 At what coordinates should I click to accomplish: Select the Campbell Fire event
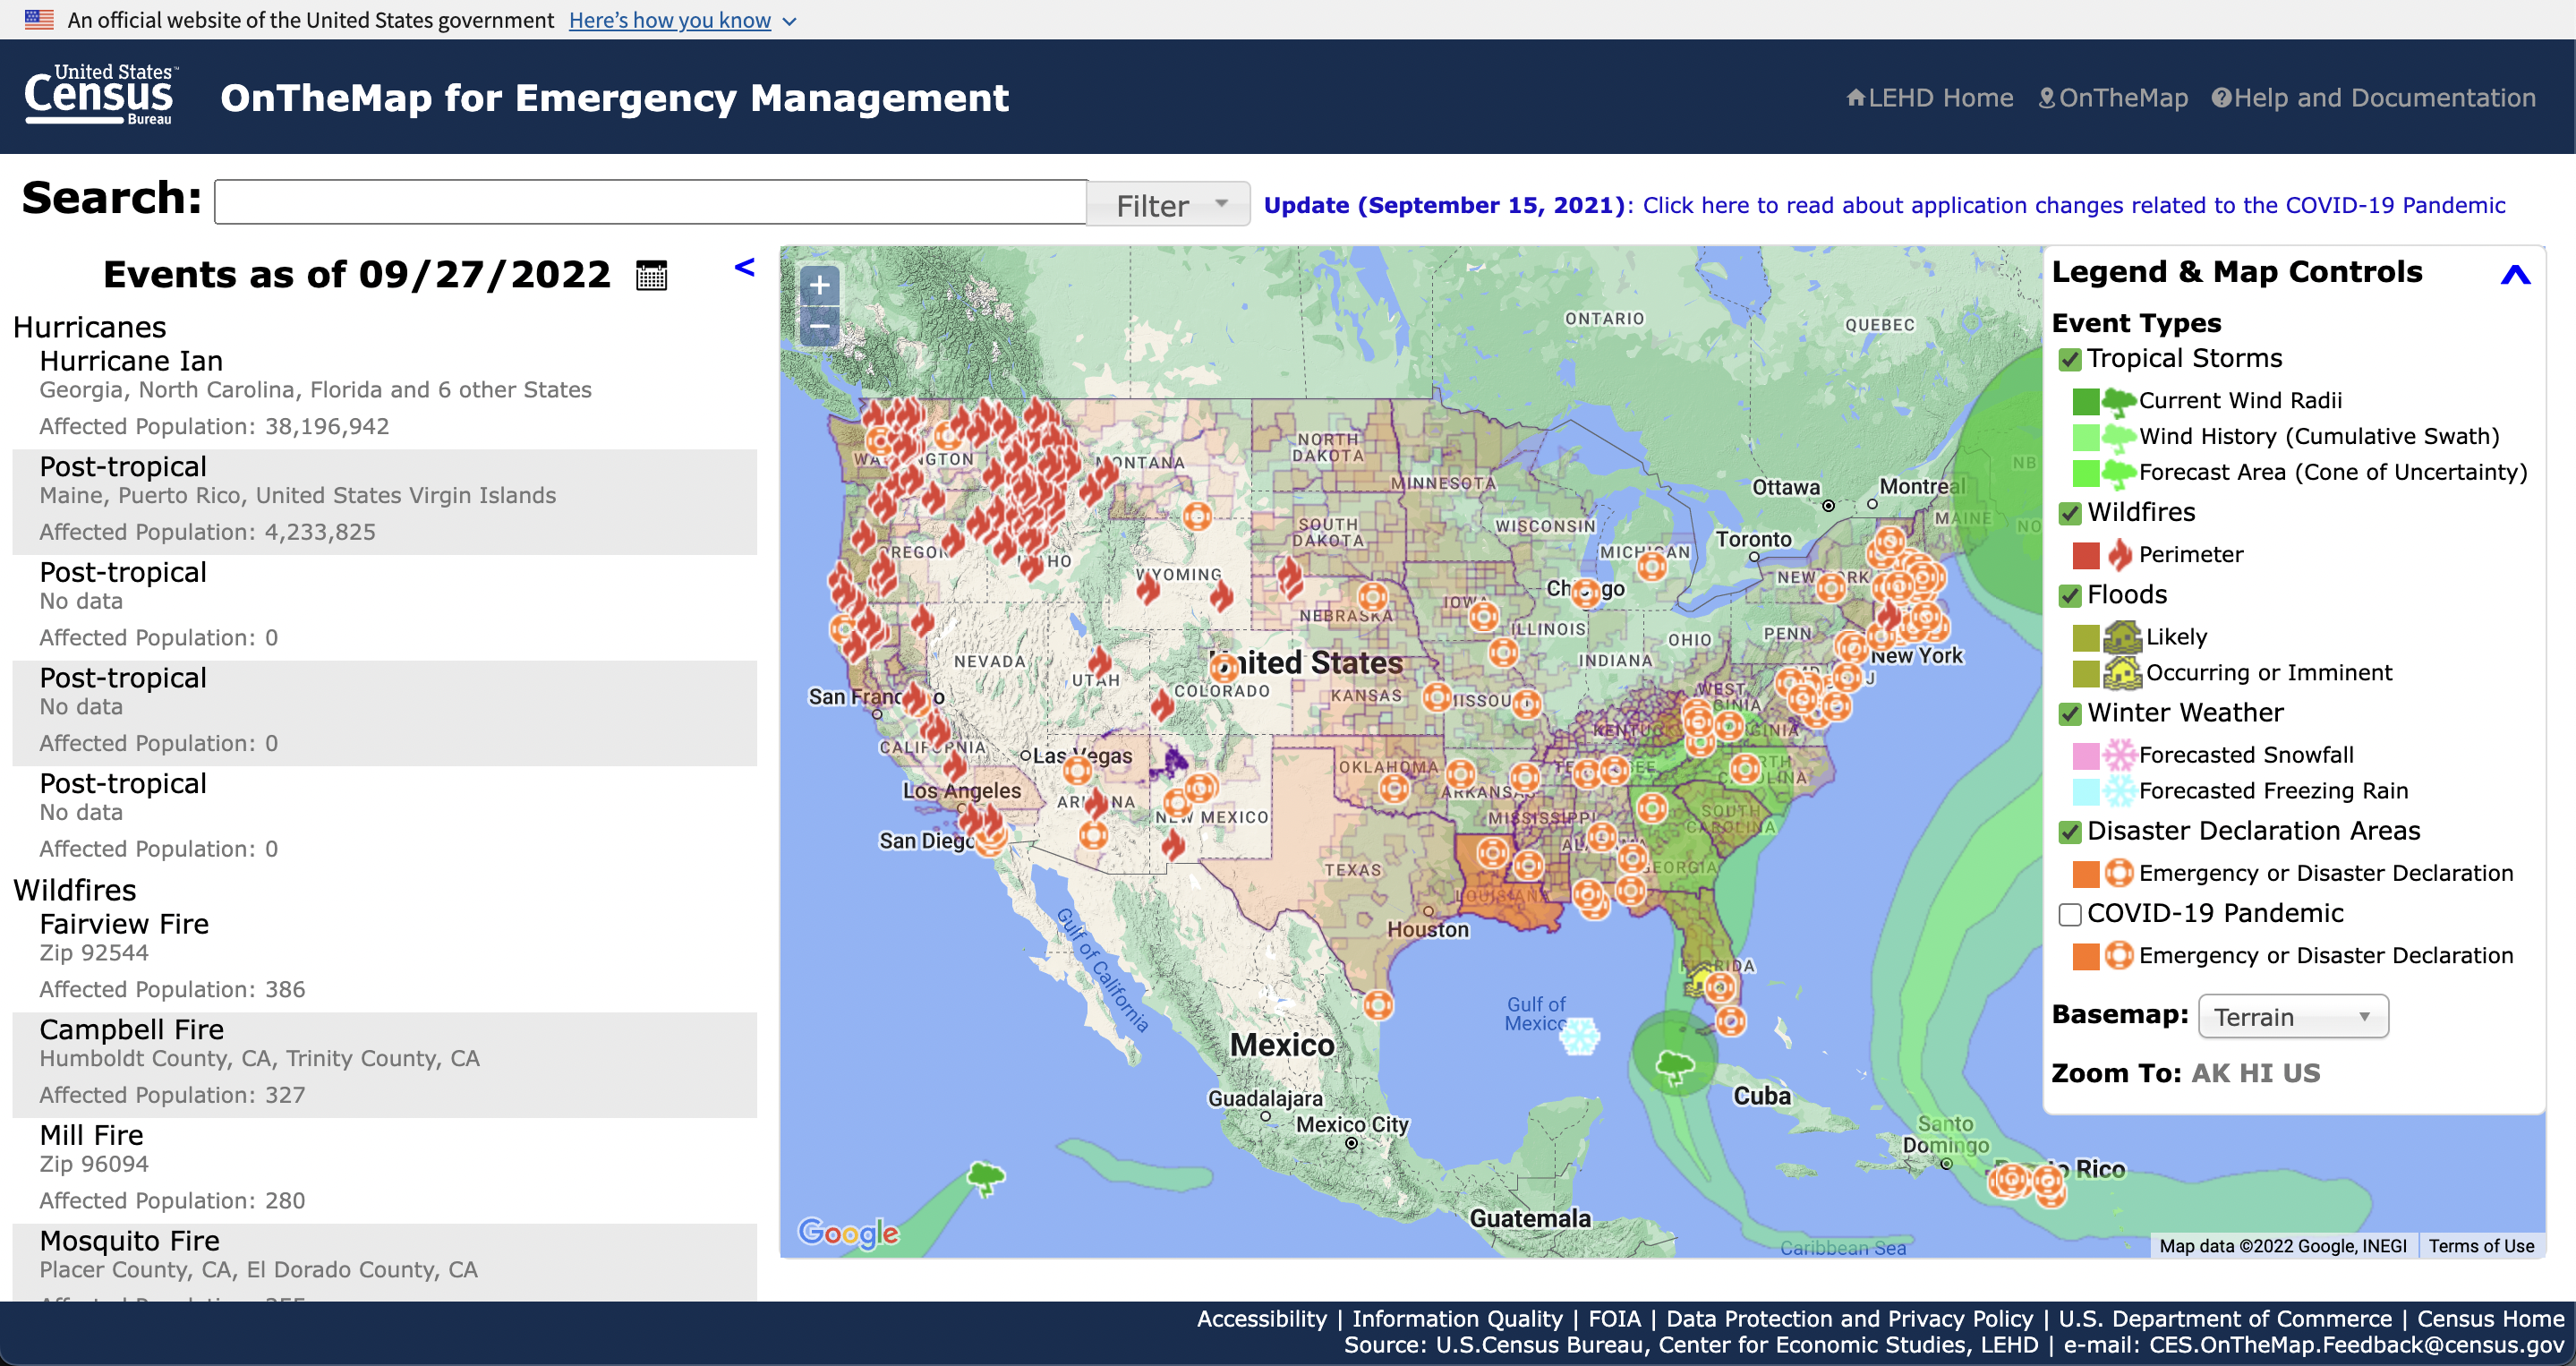point(384,1064)
